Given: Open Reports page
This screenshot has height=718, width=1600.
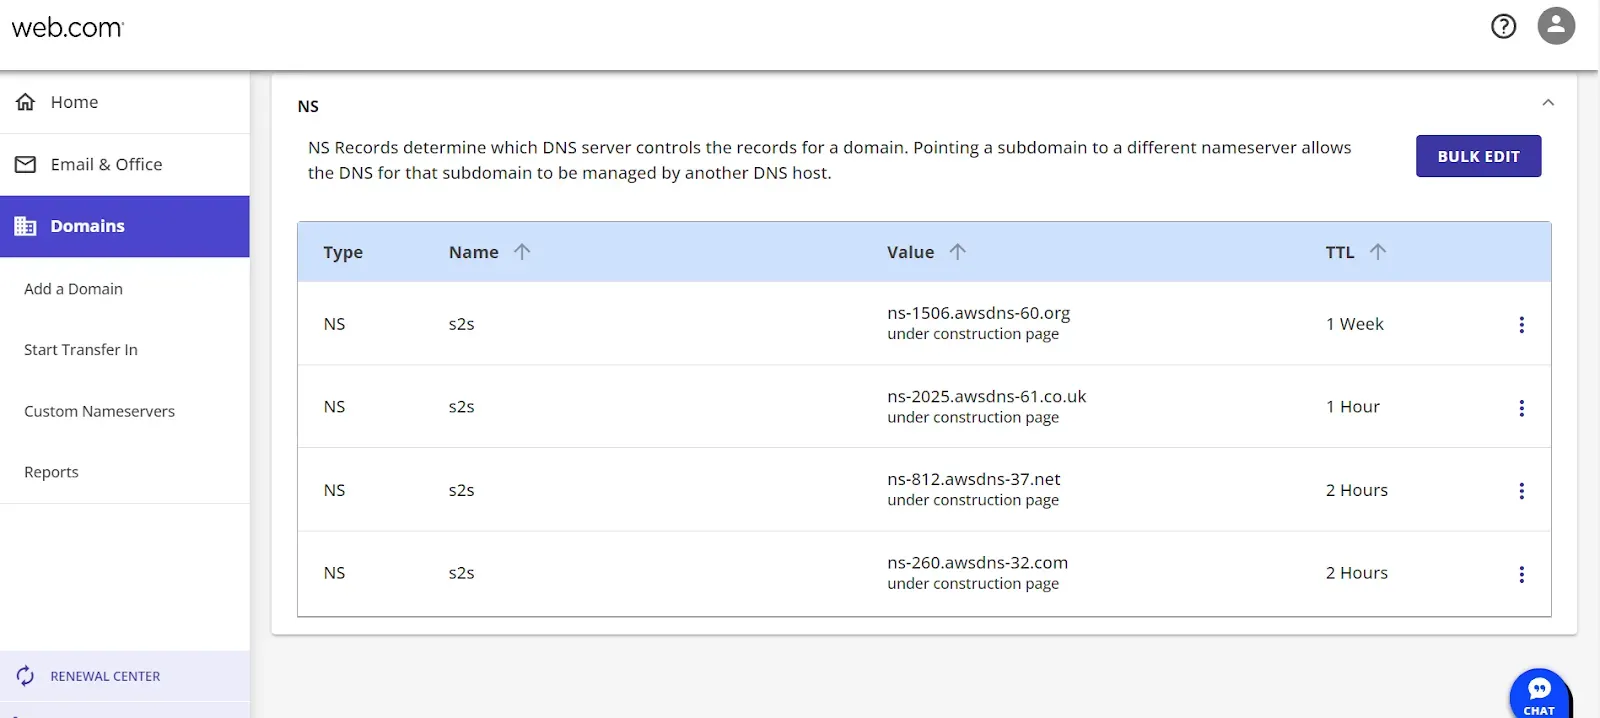Looking at the screenshot, I should 51,472.
